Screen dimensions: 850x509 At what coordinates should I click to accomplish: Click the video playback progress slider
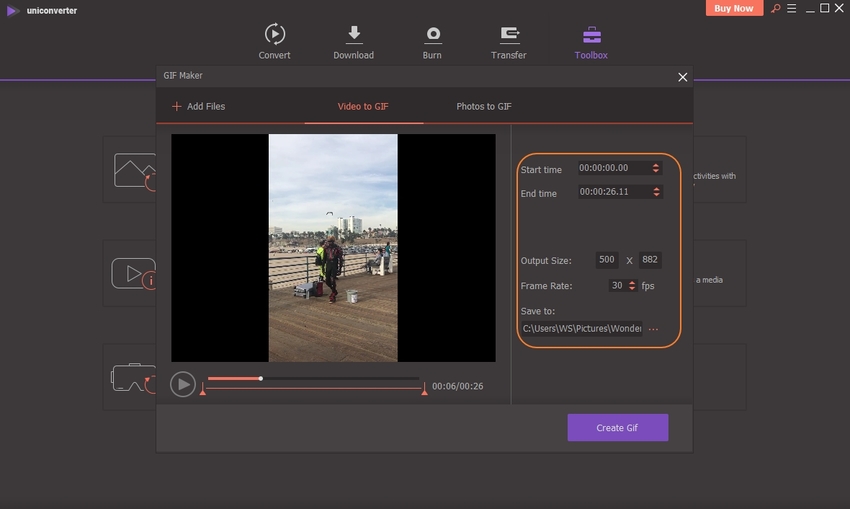[x=313, y=379]
